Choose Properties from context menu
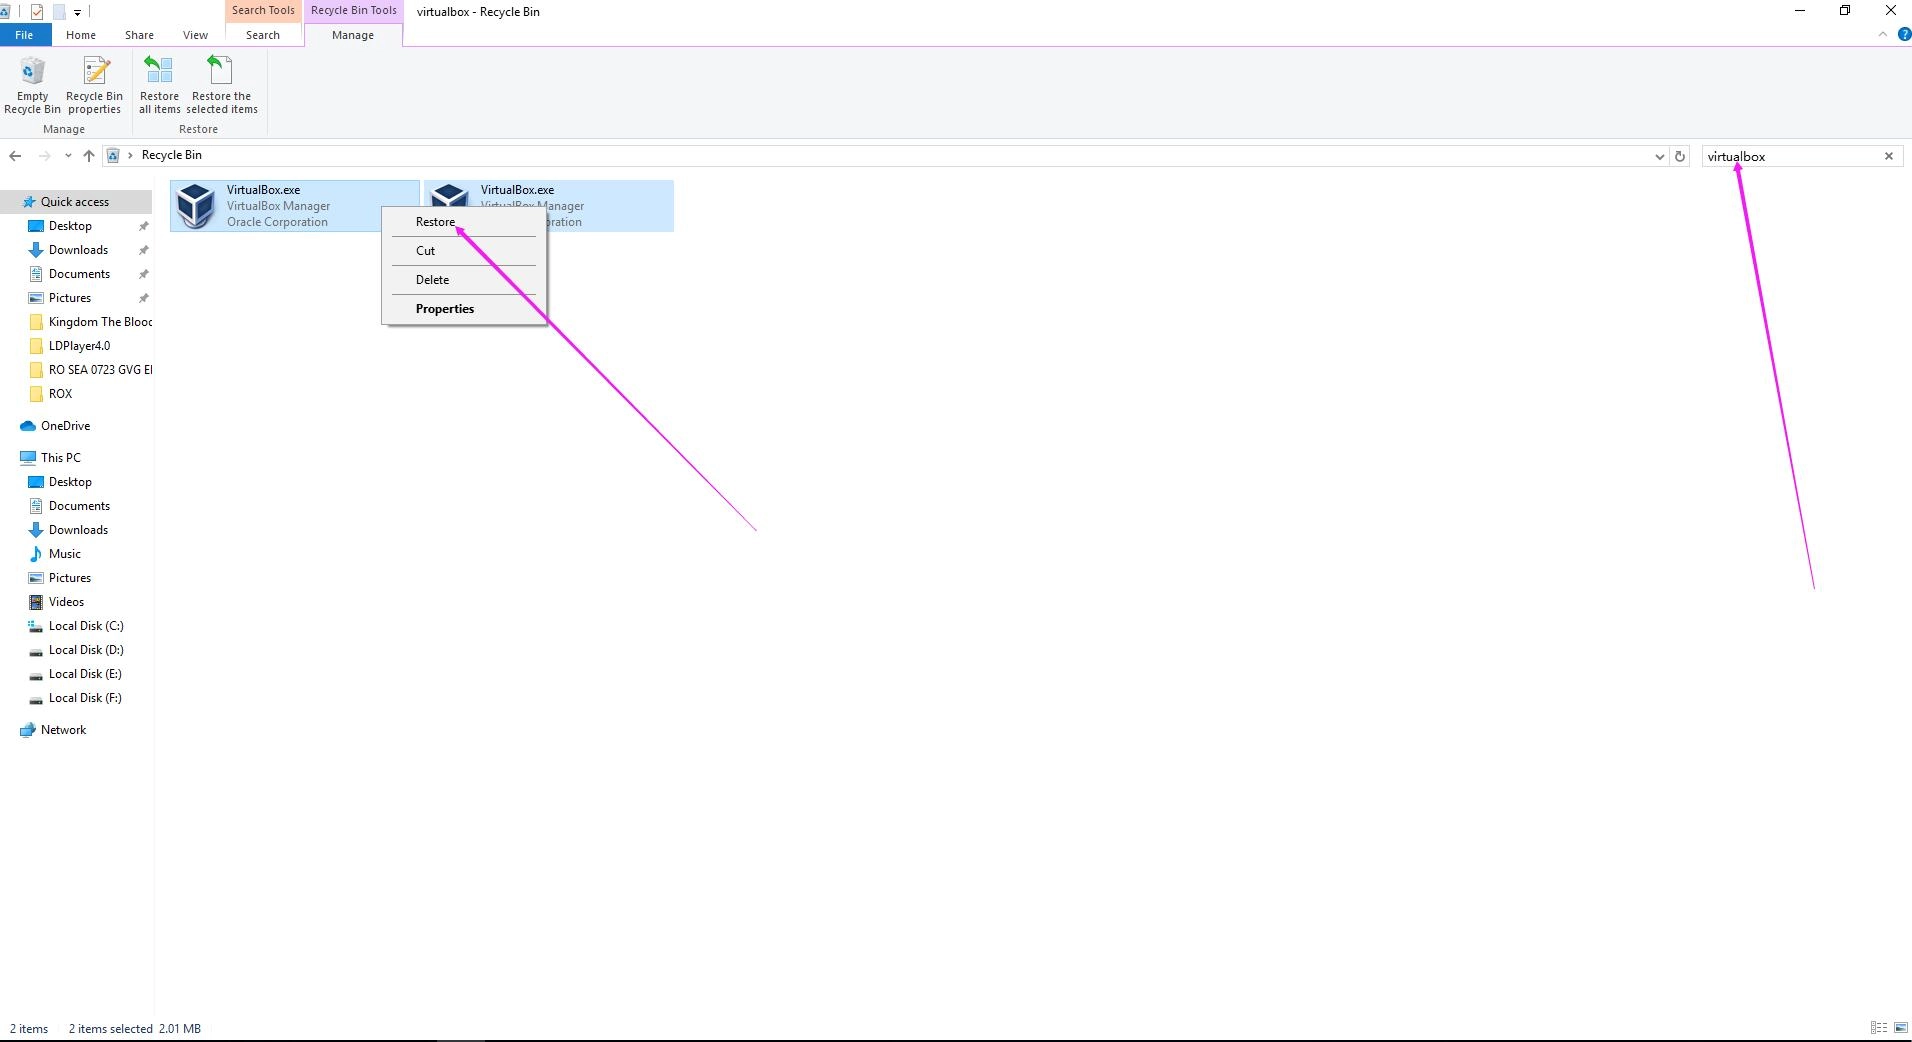This screenshot has width=1912, height=1042. 464,309
